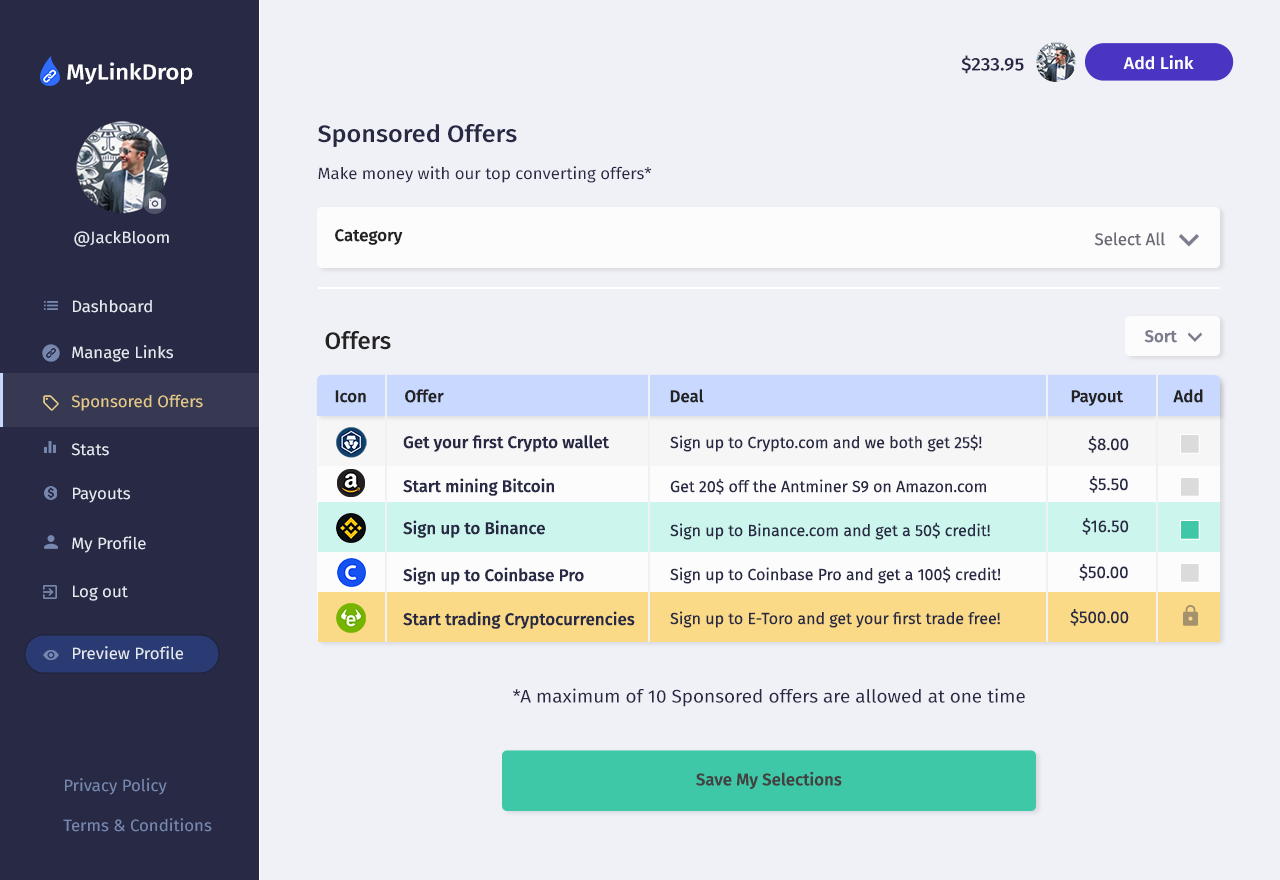The height and width of the screenshot is (880, 1280).
Task: Check the Add box for Crypto wallet offer
Action: point(1190,444)
